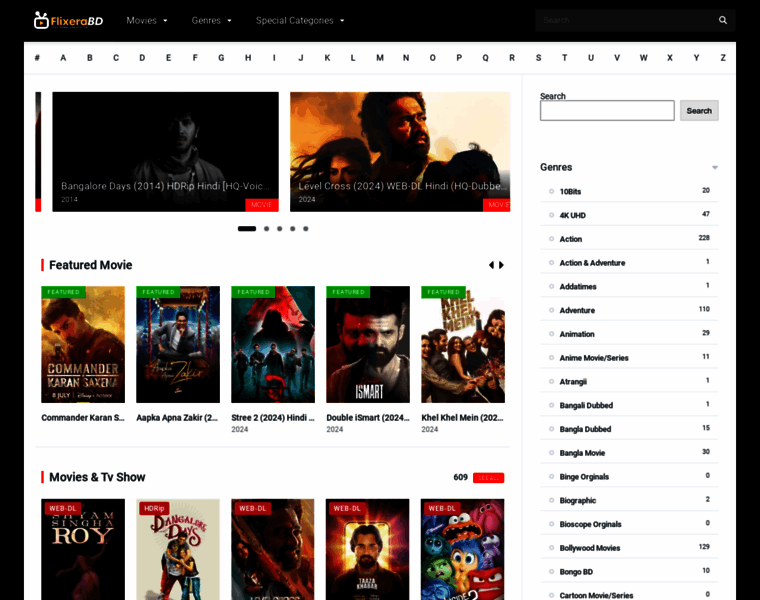This screenshot has width=760, height=600.
Task: Filter titles by the # symbol
Action: (37, 58)
